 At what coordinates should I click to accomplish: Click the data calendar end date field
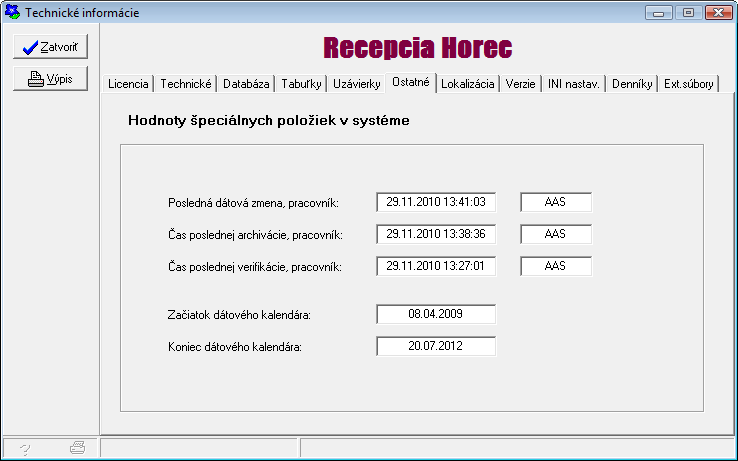pyautogui.click(x=435, y=346)
